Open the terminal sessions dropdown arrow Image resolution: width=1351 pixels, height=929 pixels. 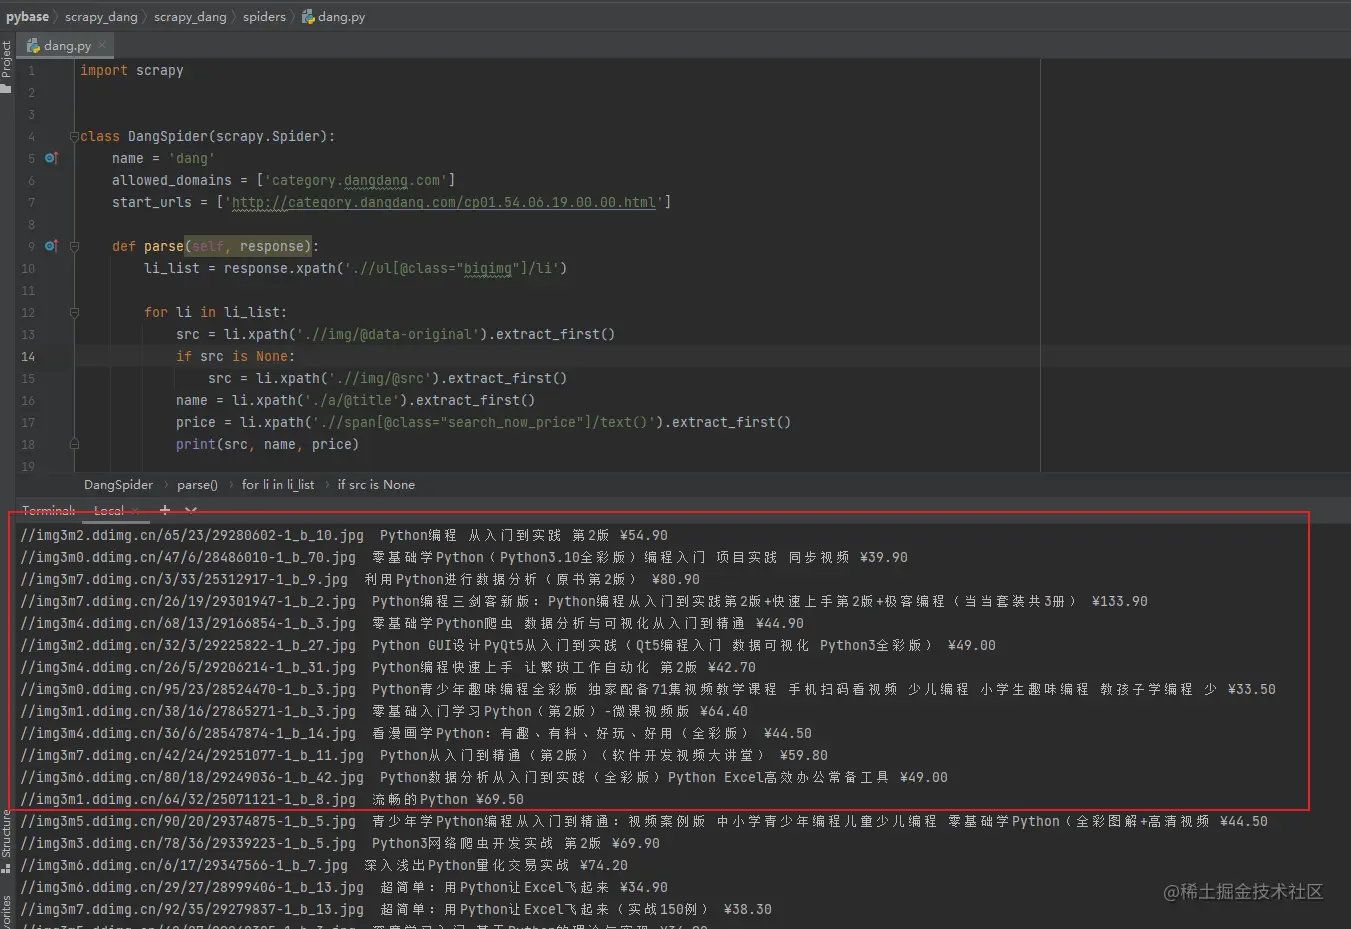point(191,510)
